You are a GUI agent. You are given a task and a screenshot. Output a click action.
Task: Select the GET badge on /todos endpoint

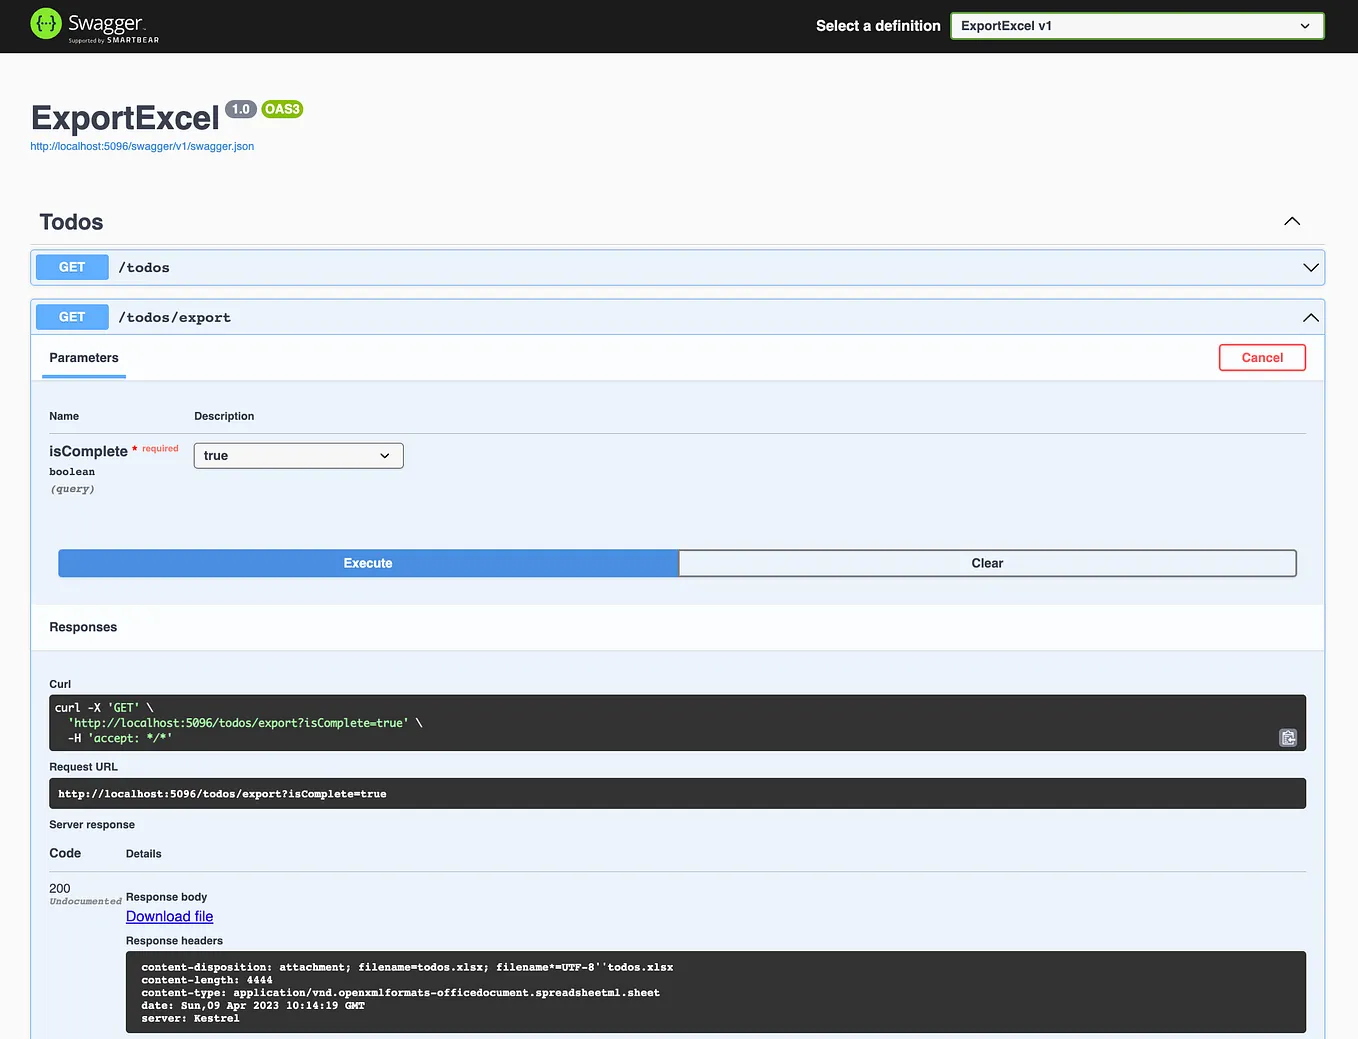tap(71, 267)
